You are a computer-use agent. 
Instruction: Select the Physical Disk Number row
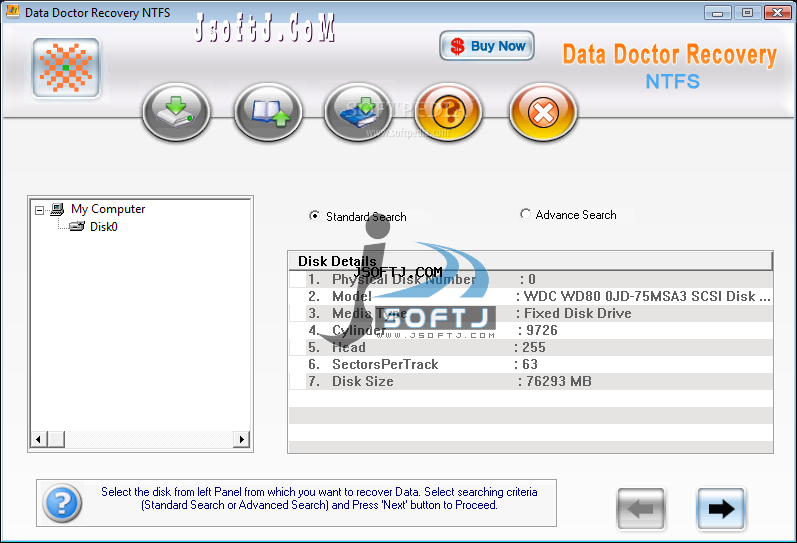point(531,279)
